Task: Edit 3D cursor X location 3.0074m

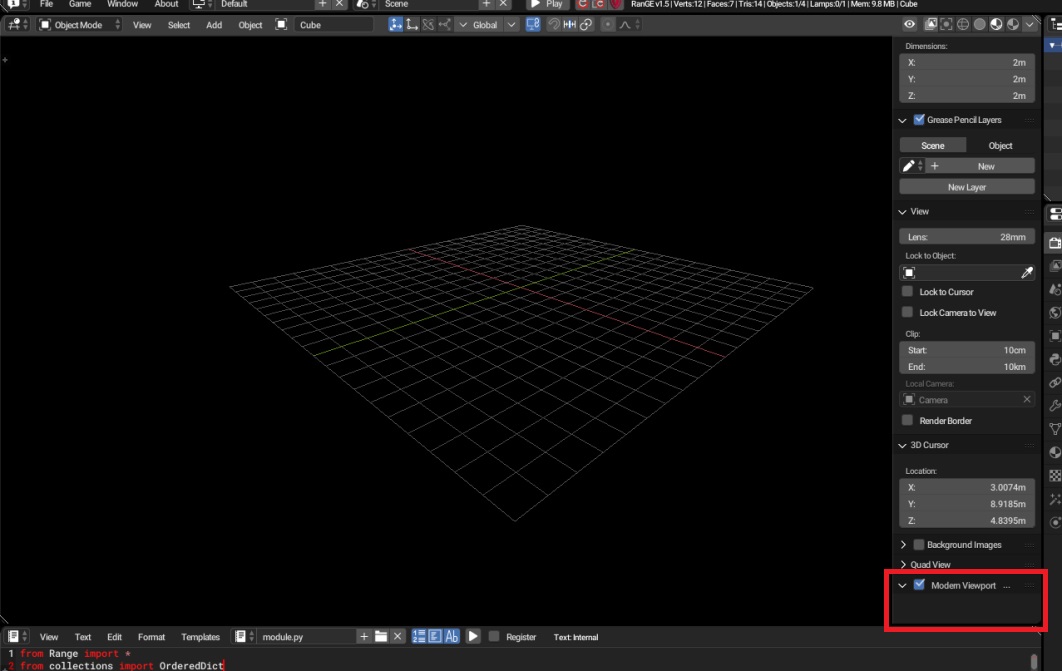Action: [967, 487]
